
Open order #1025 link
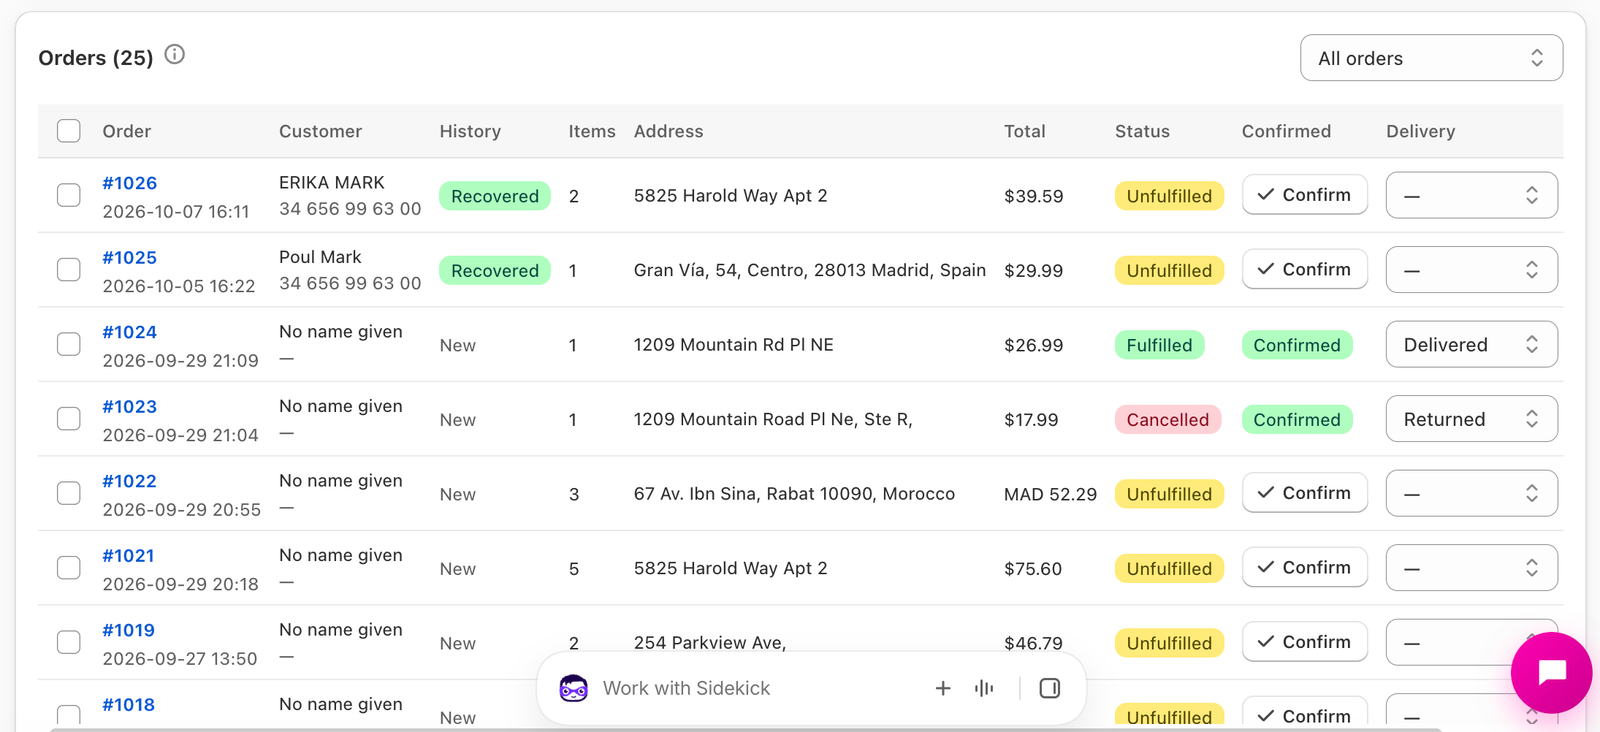[x=130, y=257]
